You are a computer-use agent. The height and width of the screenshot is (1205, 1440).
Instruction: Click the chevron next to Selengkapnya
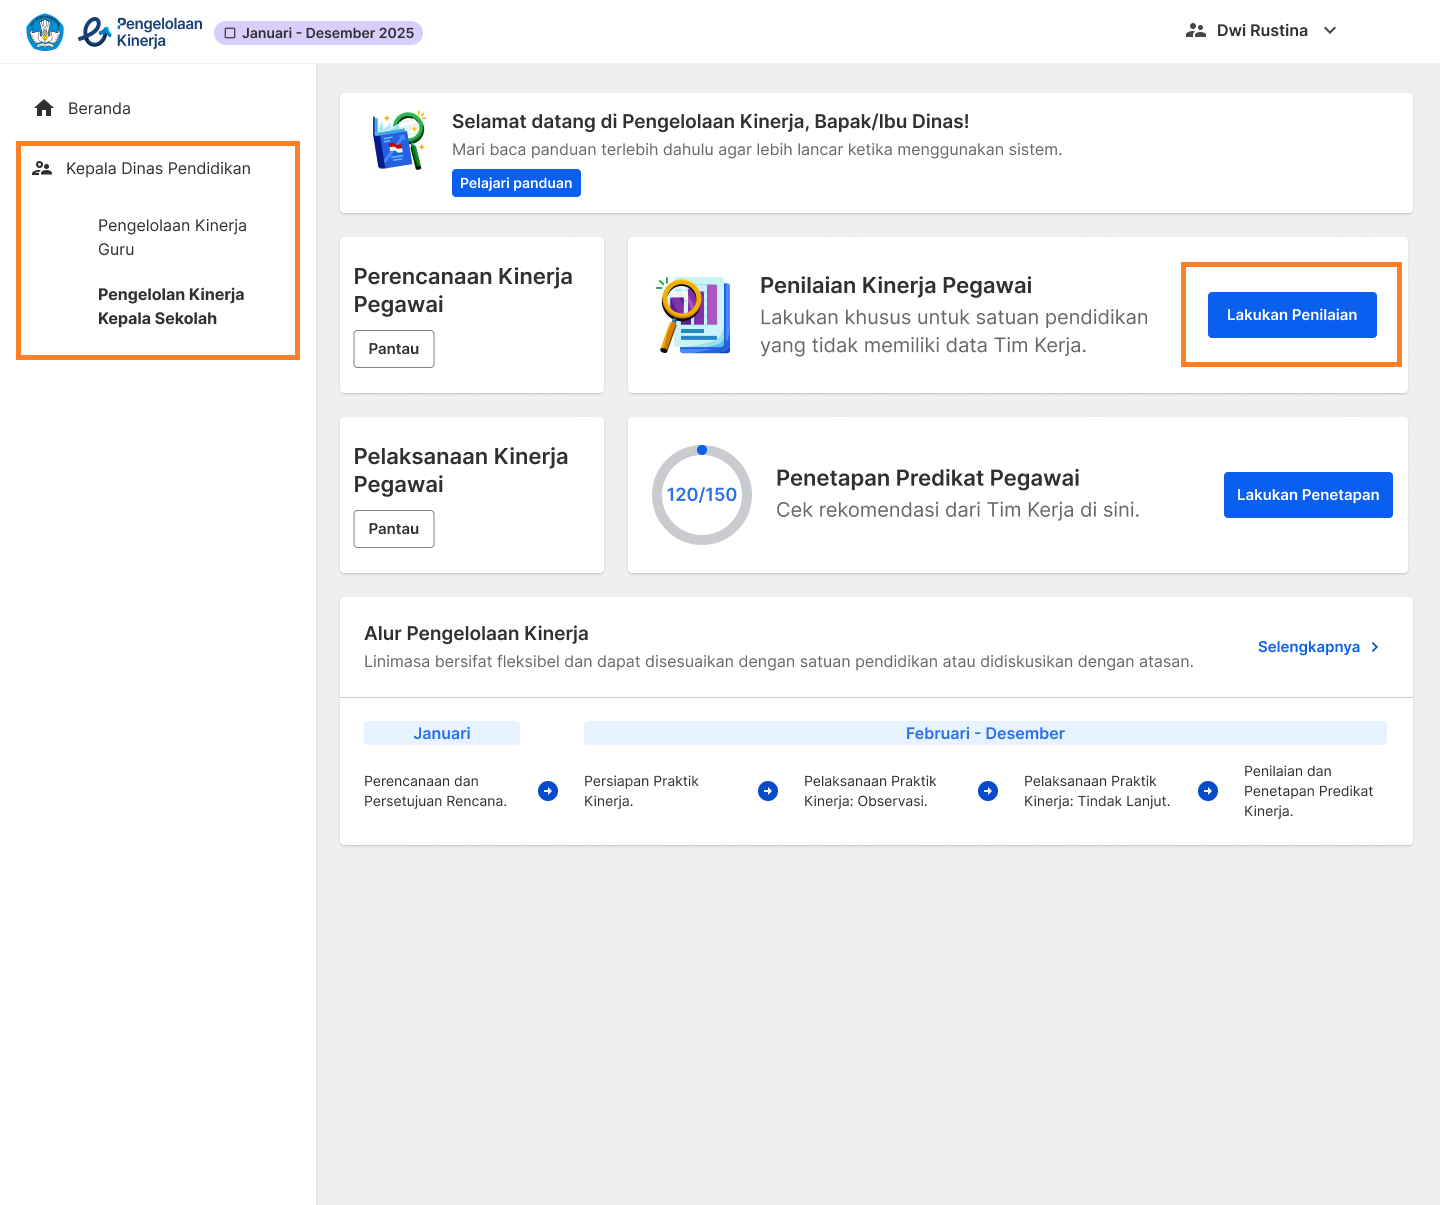pos(1375,647)
